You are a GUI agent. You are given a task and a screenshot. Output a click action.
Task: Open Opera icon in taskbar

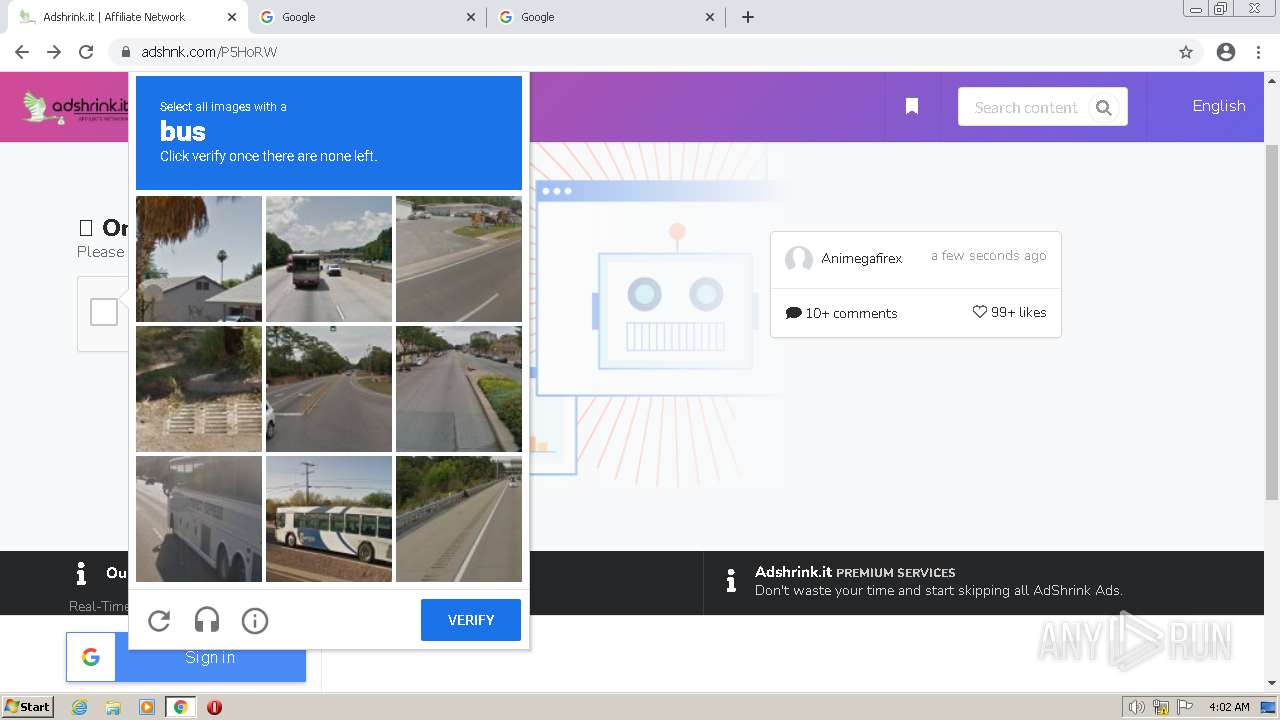[214, 707]
